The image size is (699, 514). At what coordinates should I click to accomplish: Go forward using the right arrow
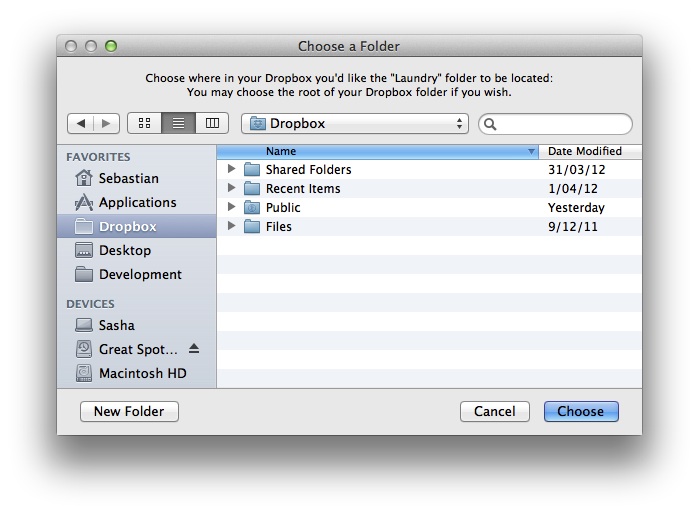tap(107, 123)
